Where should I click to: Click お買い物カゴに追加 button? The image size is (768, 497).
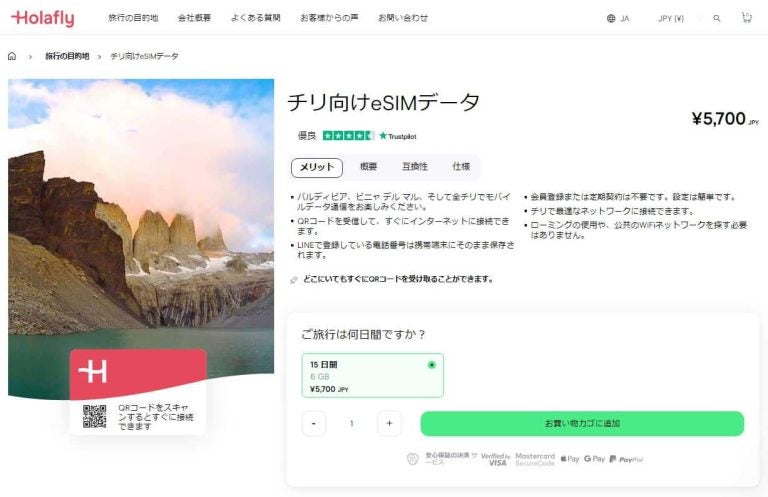(x=582, y=424)
